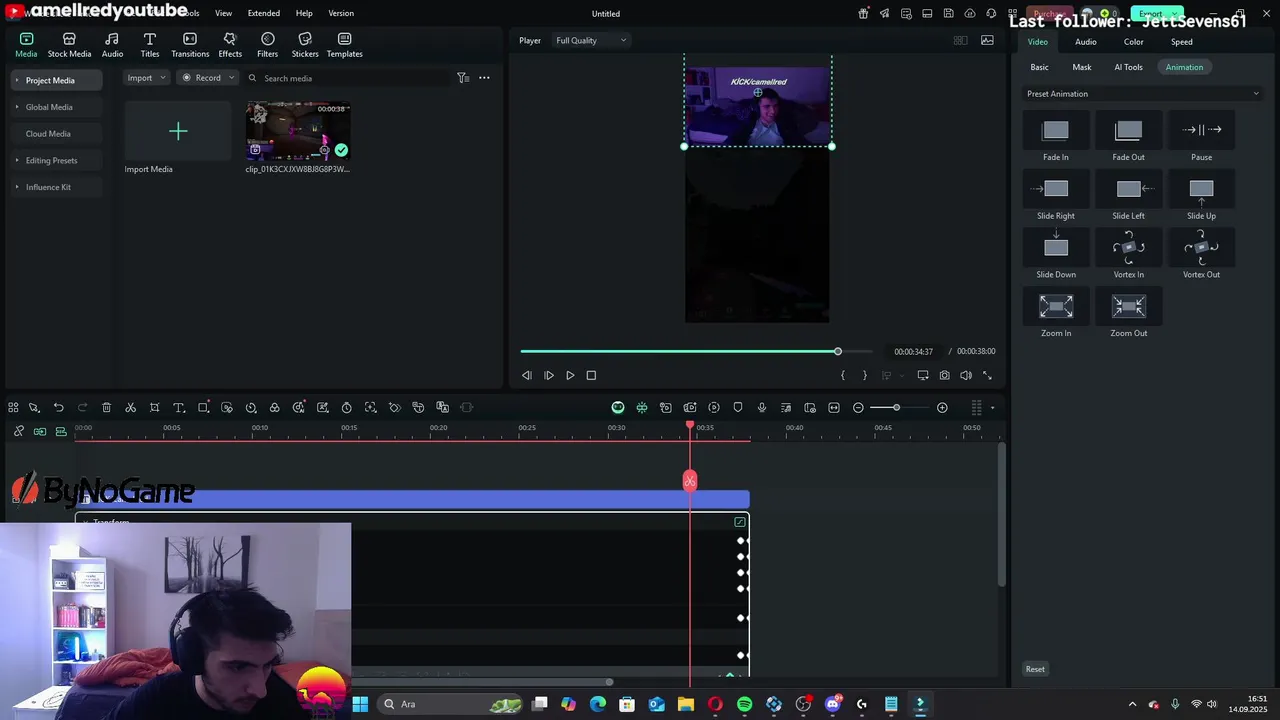The width and height of the screenshot is (1280, 720).
Task: Open Stock Media library
Action: pyautogui.click(x=69, y=45)
